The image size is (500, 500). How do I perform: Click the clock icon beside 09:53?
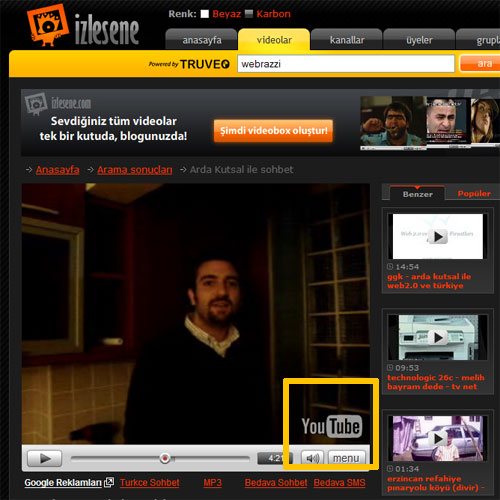point(390,367)
